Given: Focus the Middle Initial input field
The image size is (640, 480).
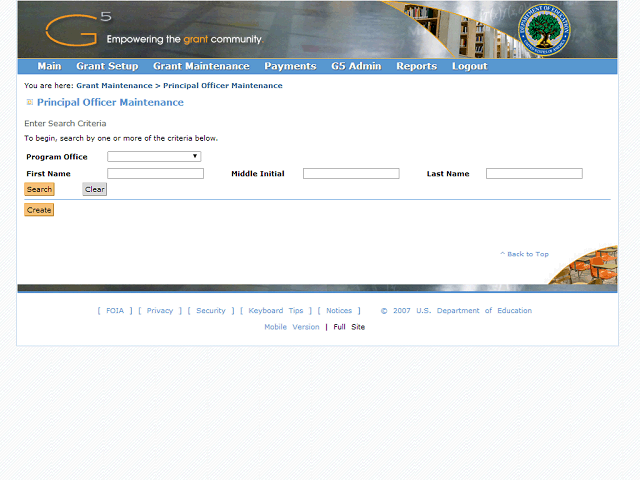Looking at the screenshot, I should point(351,173).
